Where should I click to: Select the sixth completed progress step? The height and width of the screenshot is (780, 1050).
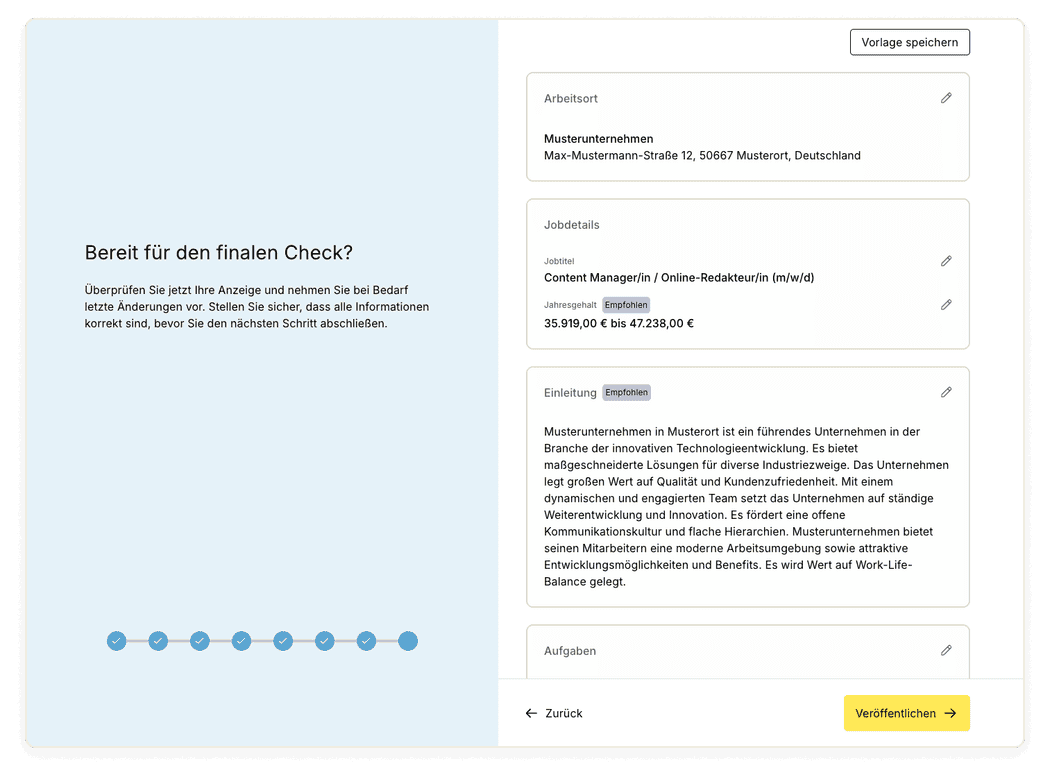tap(324, 641)
